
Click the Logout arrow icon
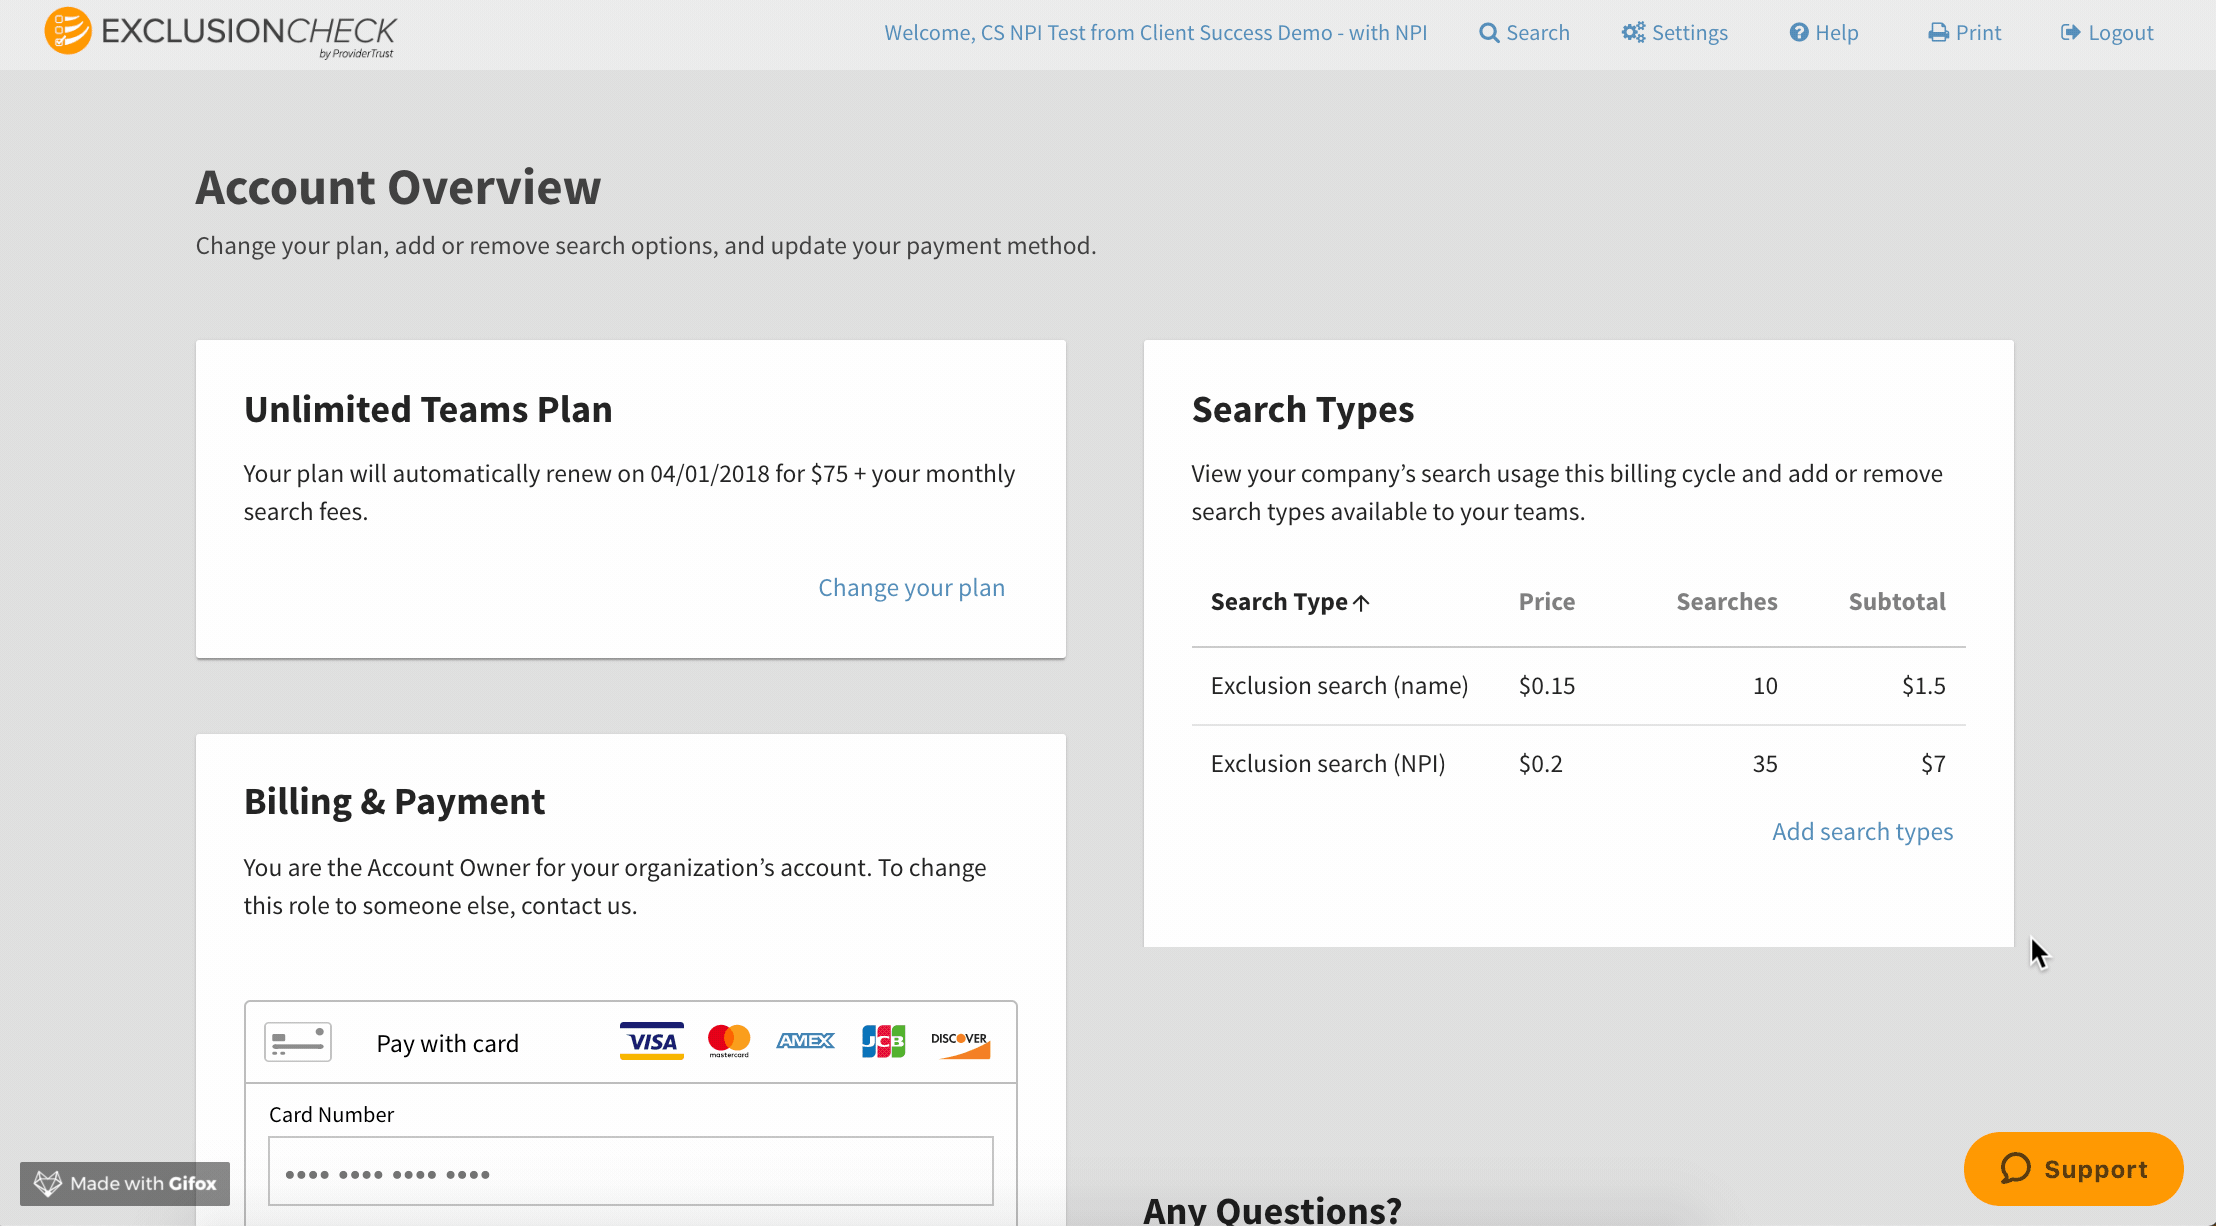point(2070,33)
